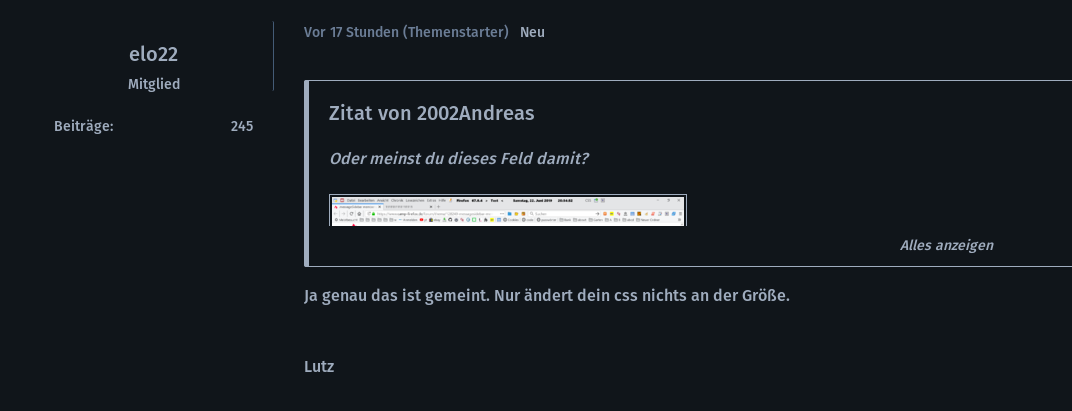Click the Mitglied rank label
The width and height of the screenshot is (1072, 411).
(x=153, y=84)
